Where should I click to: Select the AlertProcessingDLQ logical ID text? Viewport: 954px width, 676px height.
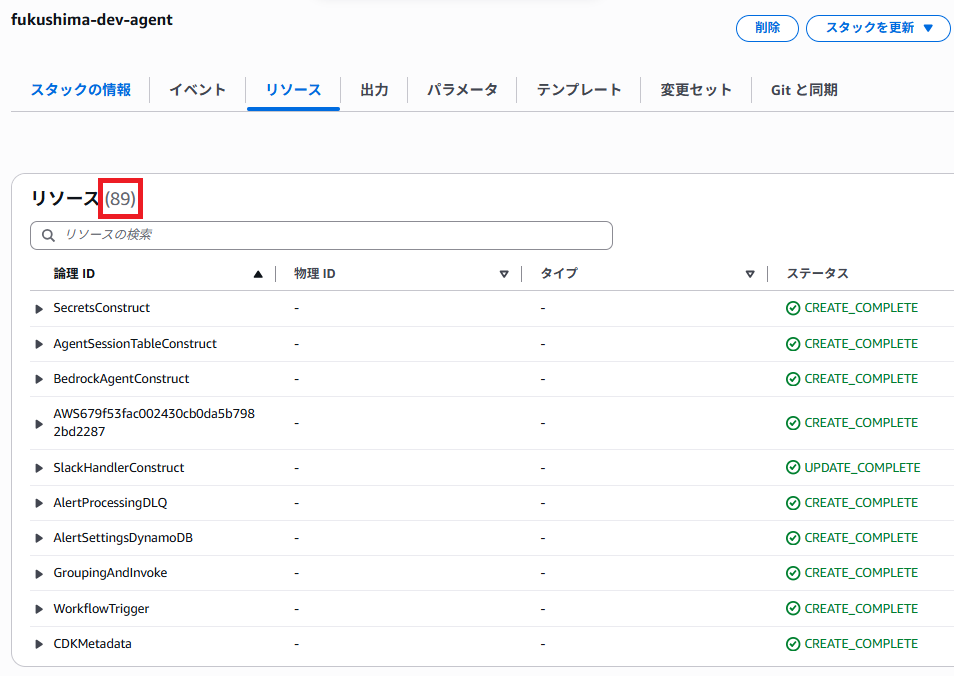[110, 503]
